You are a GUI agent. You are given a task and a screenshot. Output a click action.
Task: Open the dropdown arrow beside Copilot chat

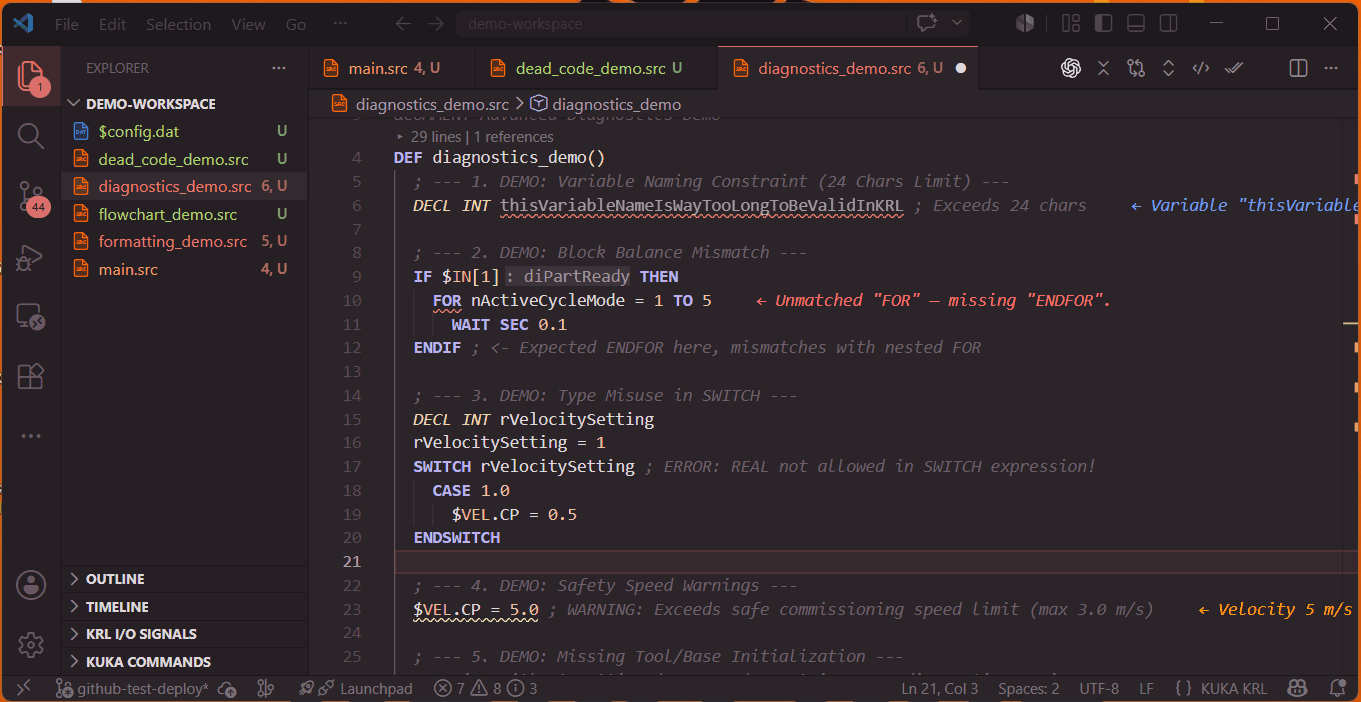pyautogui.click(x=958, y=23)
